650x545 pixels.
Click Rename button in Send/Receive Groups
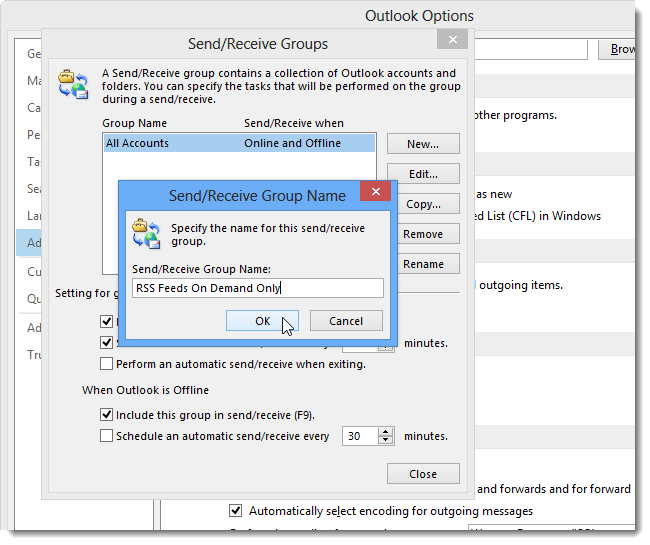click(428, 264)
